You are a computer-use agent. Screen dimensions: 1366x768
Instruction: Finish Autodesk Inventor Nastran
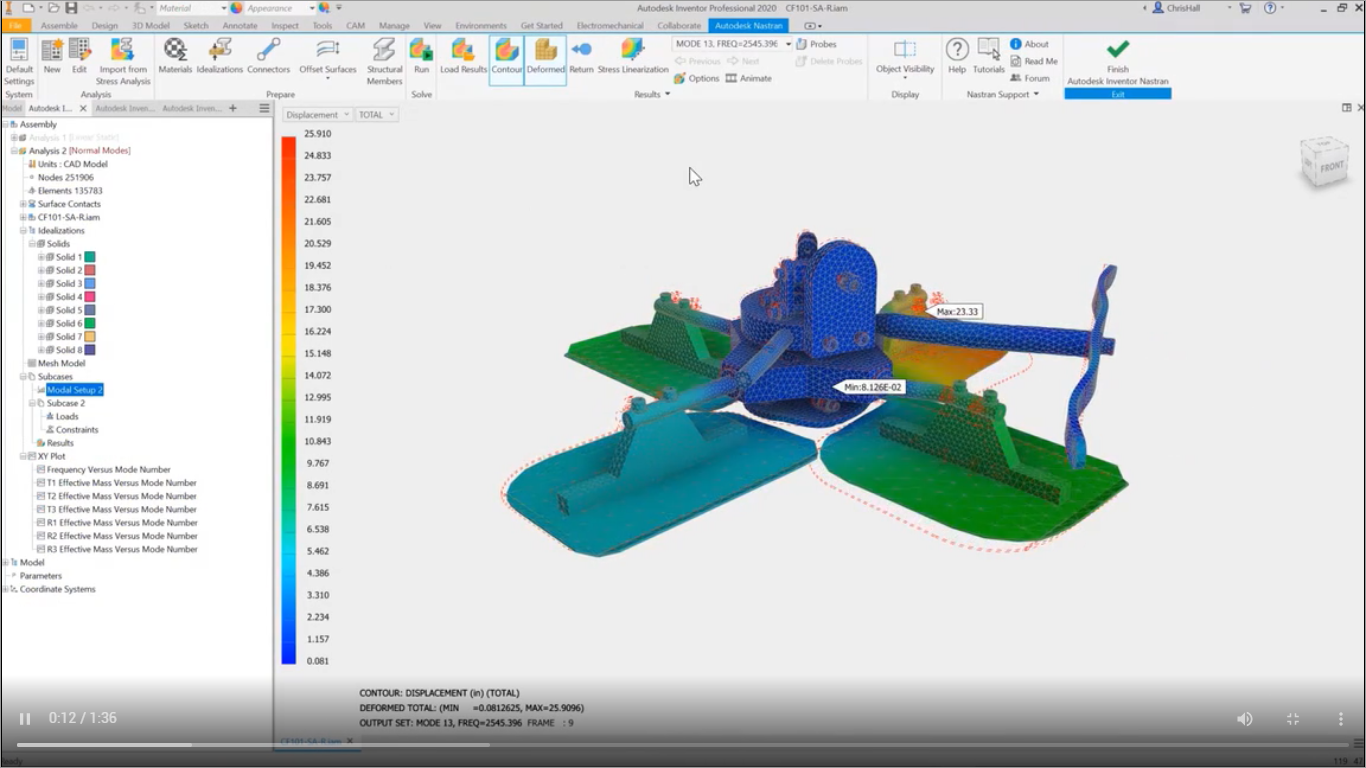click(1118, 62)
